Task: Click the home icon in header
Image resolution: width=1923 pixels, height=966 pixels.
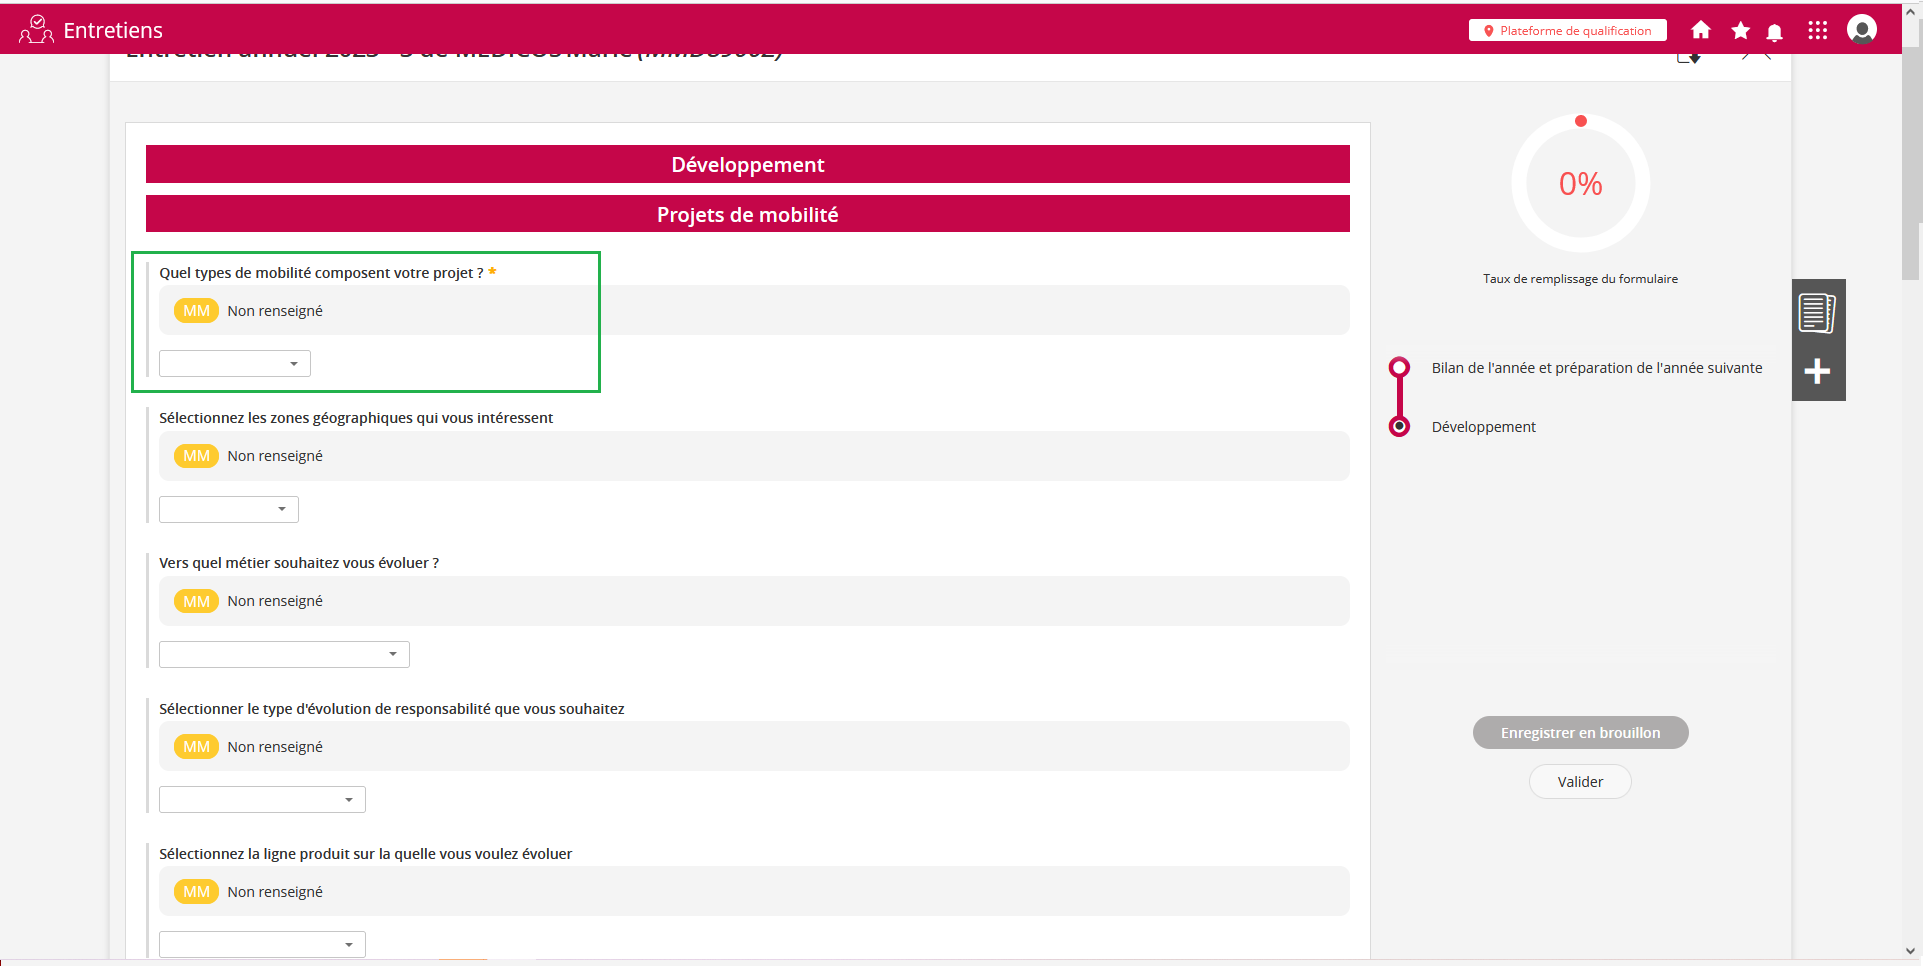Action: tap(1700, 30)
